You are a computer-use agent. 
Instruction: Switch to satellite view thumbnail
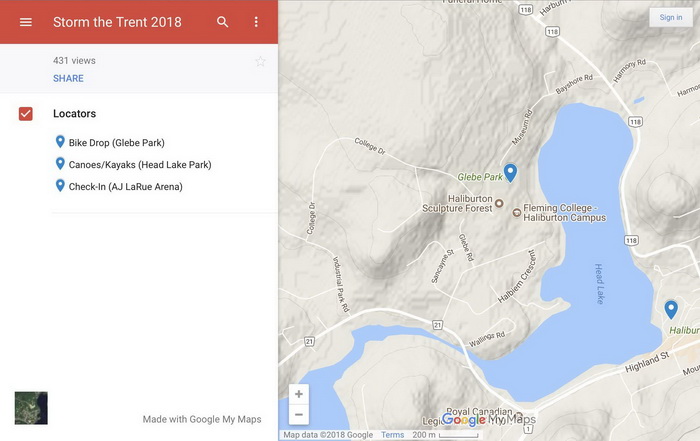click(31, 408)
